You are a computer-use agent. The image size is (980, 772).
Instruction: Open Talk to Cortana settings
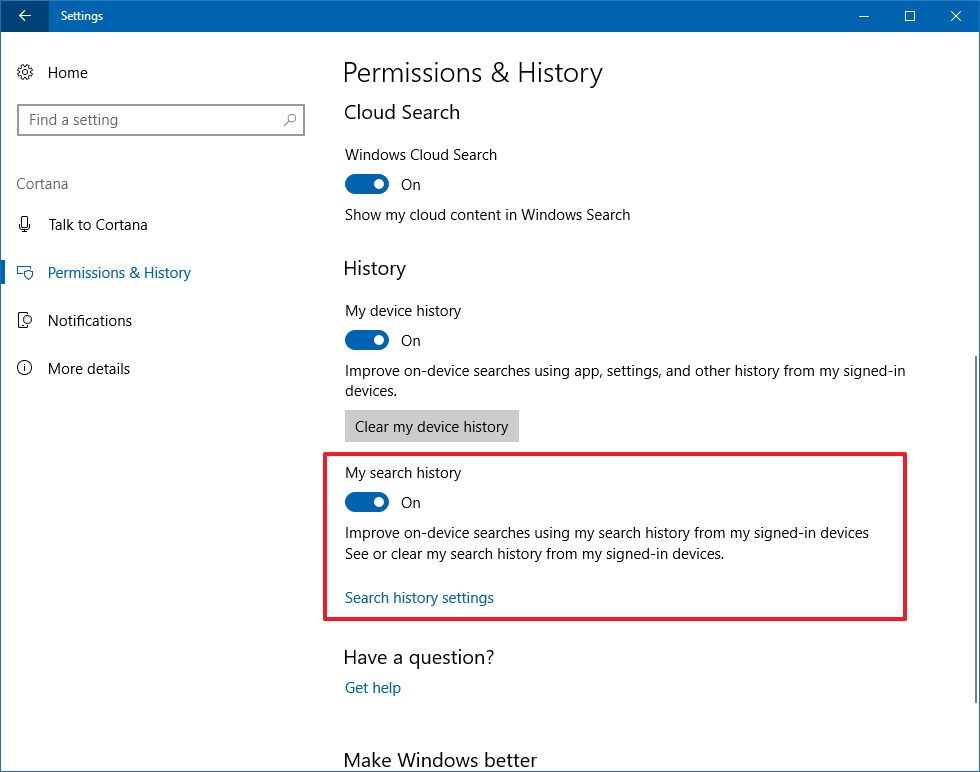(97, 224)
